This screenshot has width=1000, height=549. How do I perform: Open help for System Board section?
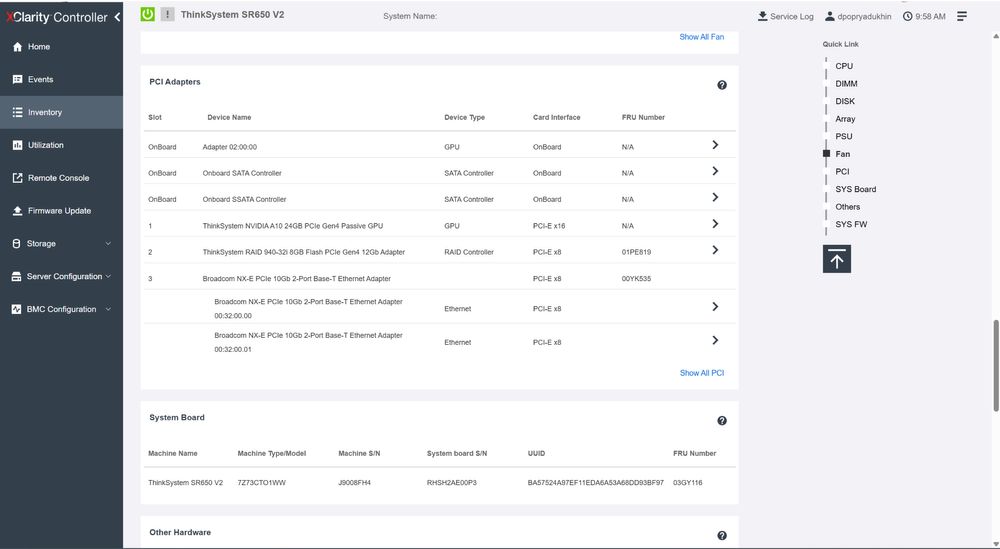pos(722,421)
